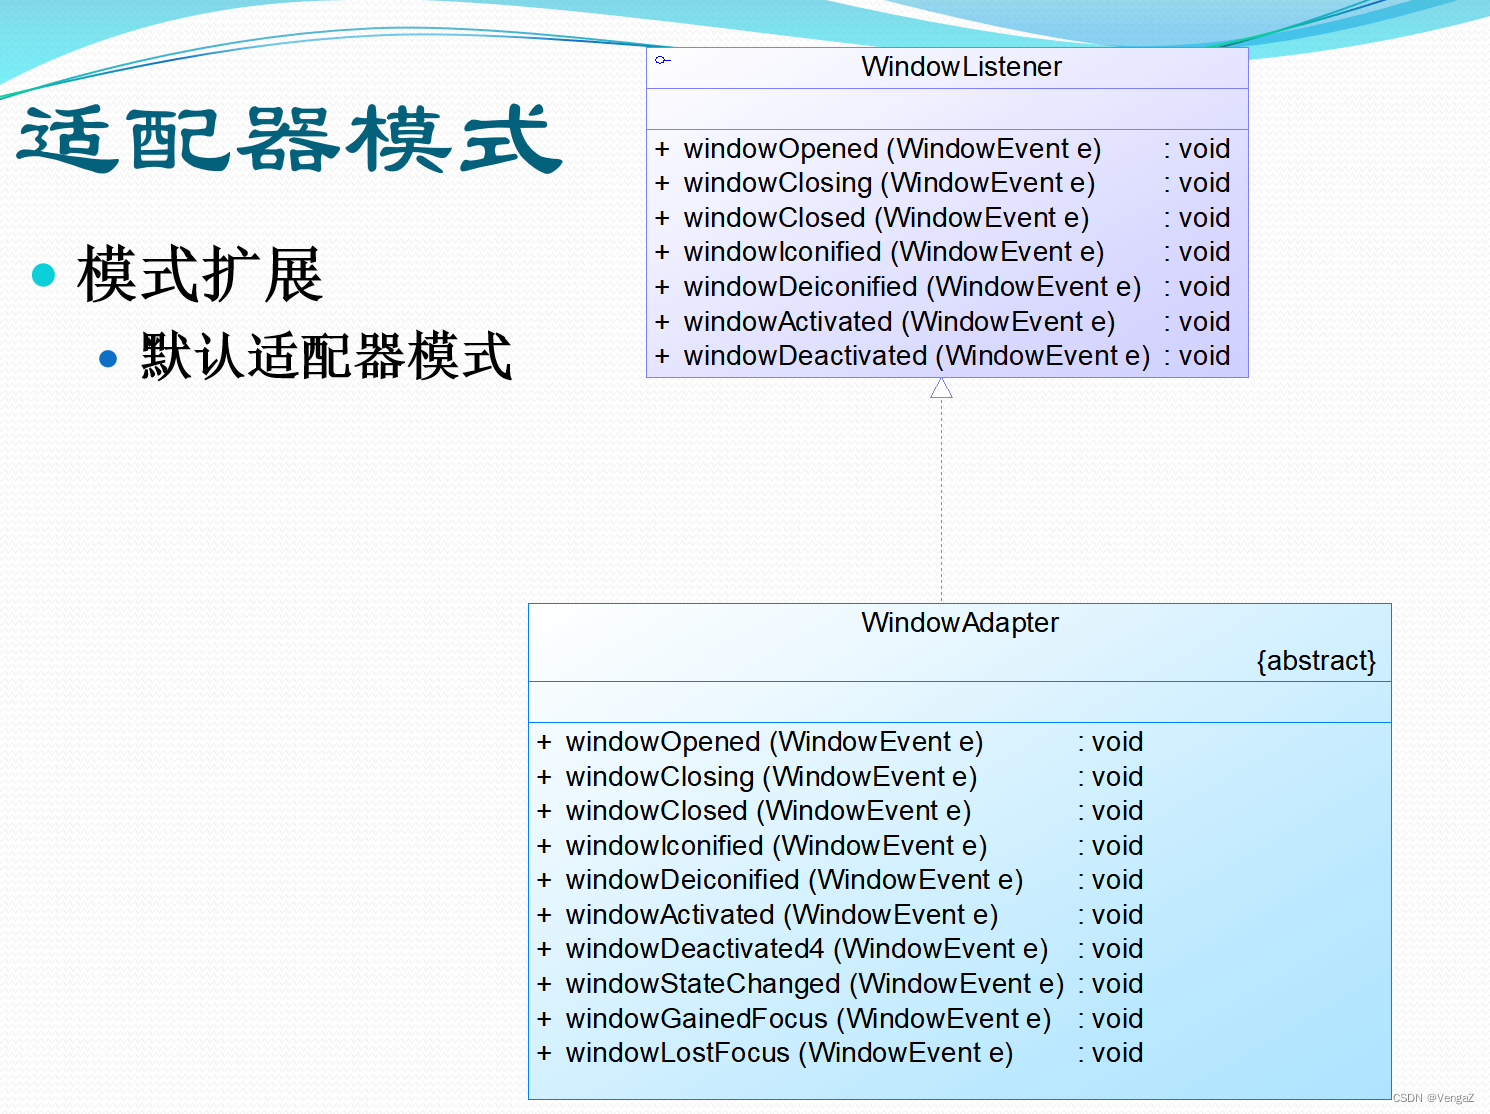Screen dimensions: 1490x1114
Task: Select windowOpened method in WindowAdapter
Action: point(840,742)
